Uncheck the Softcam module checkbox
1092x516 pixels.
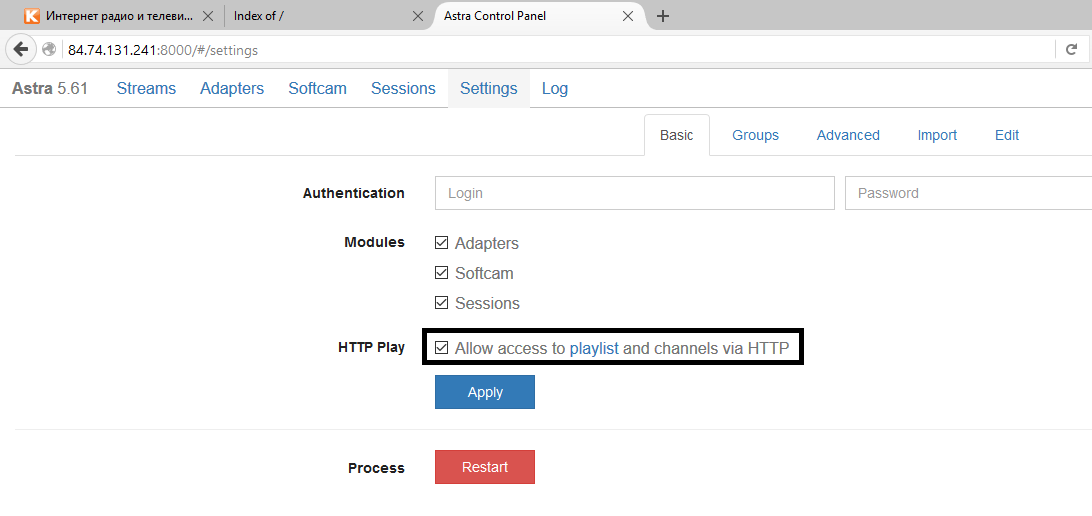(441, 273)
